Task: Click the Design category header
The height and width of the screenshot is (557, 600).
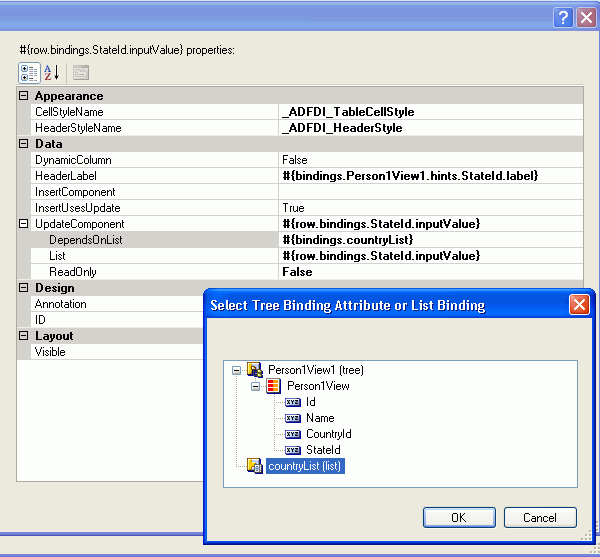Action: 110,288
